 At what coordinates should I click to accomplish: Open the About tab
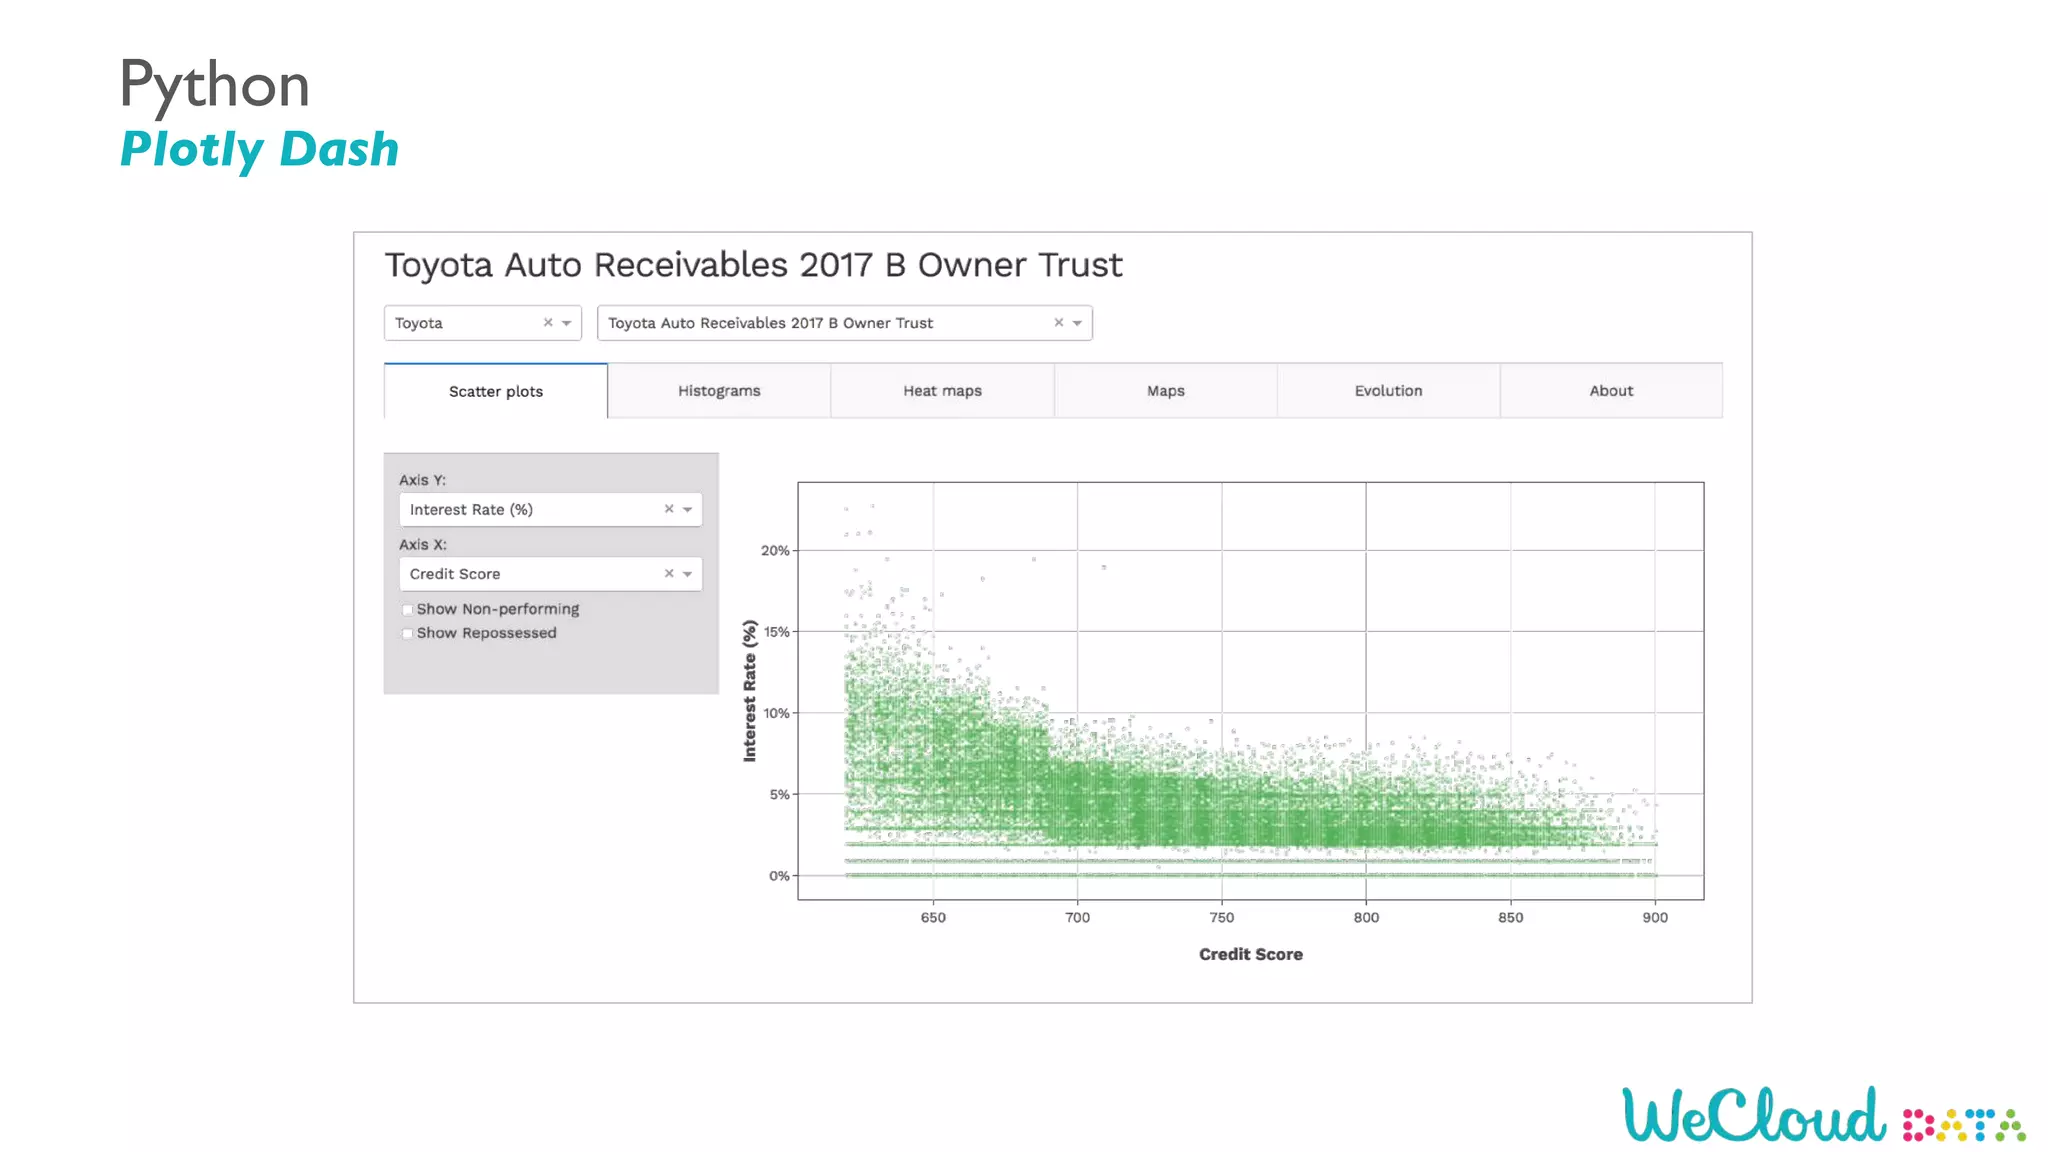[x=1611, y=391]
